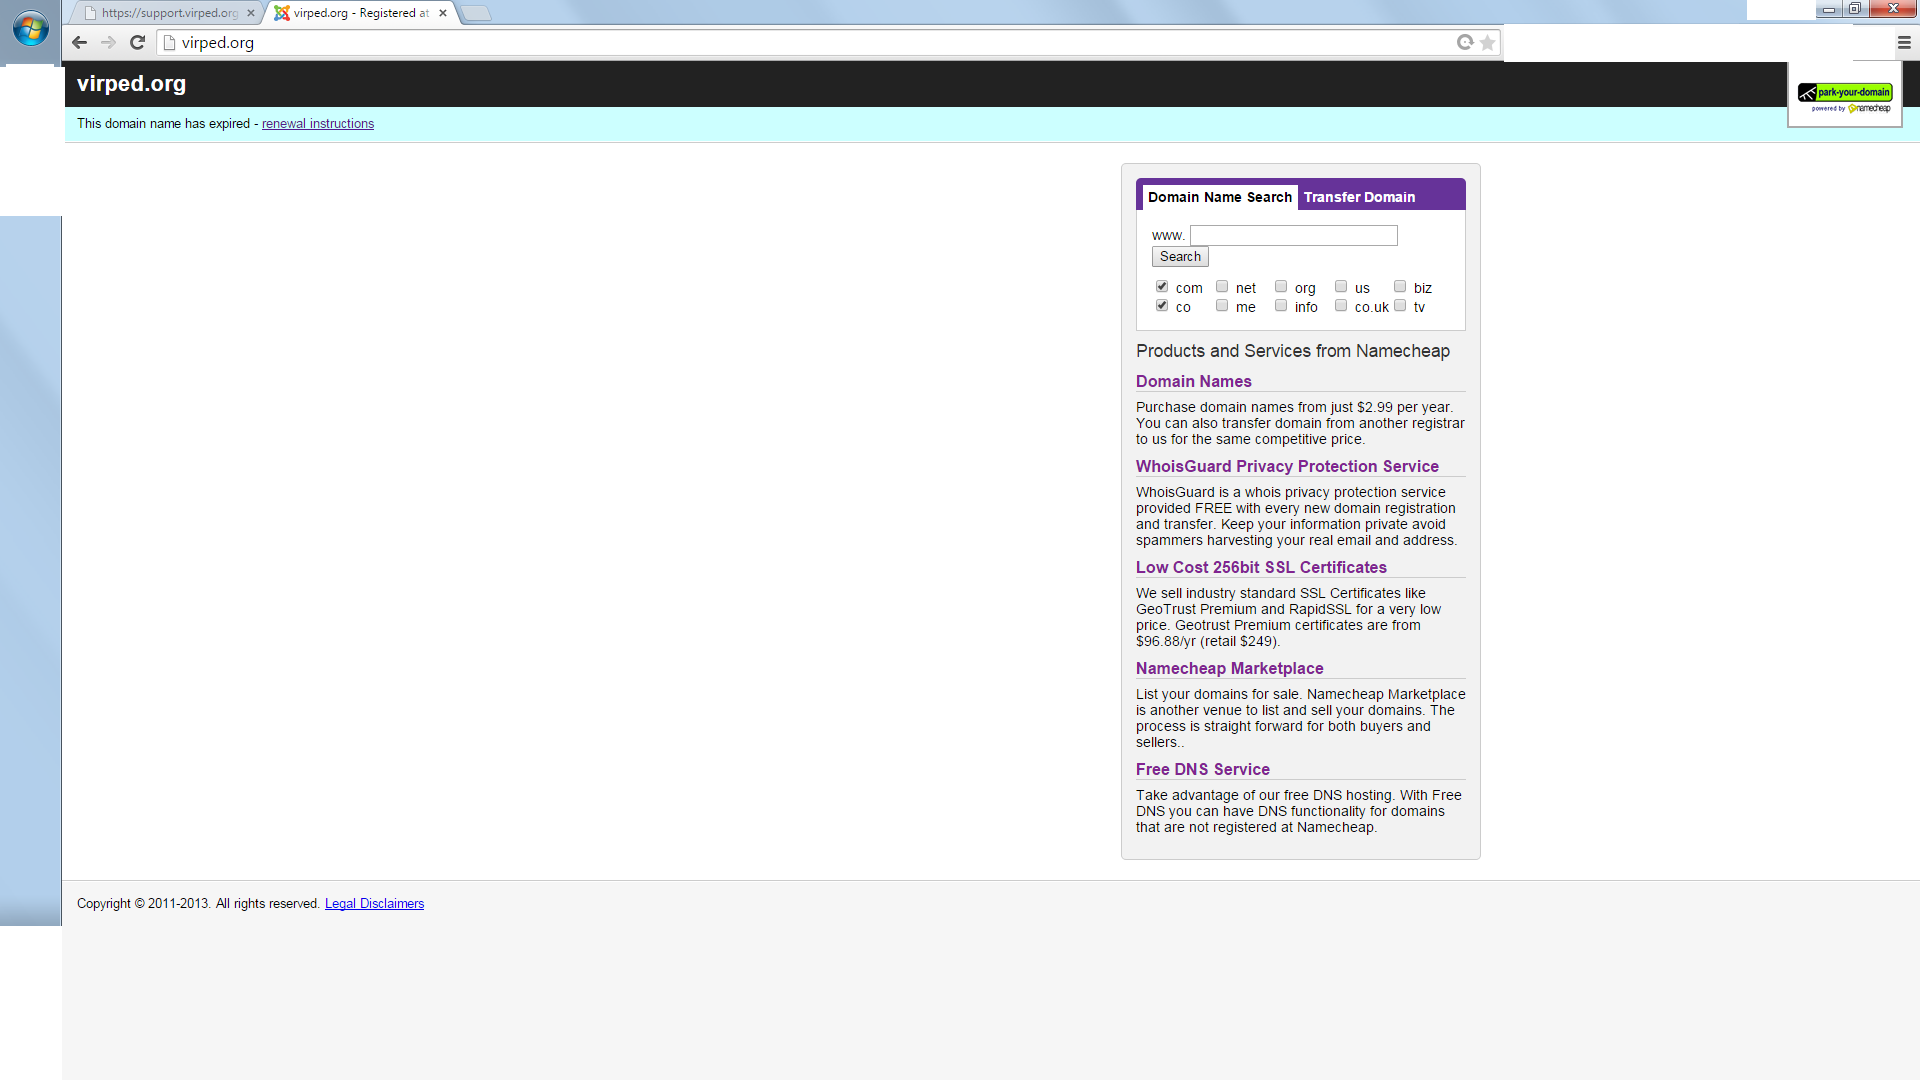The height and width of the screenshot is (1080, 1920).
Task: Uncheck the com extension checkbox
Action: click(x=1162, y=287)
